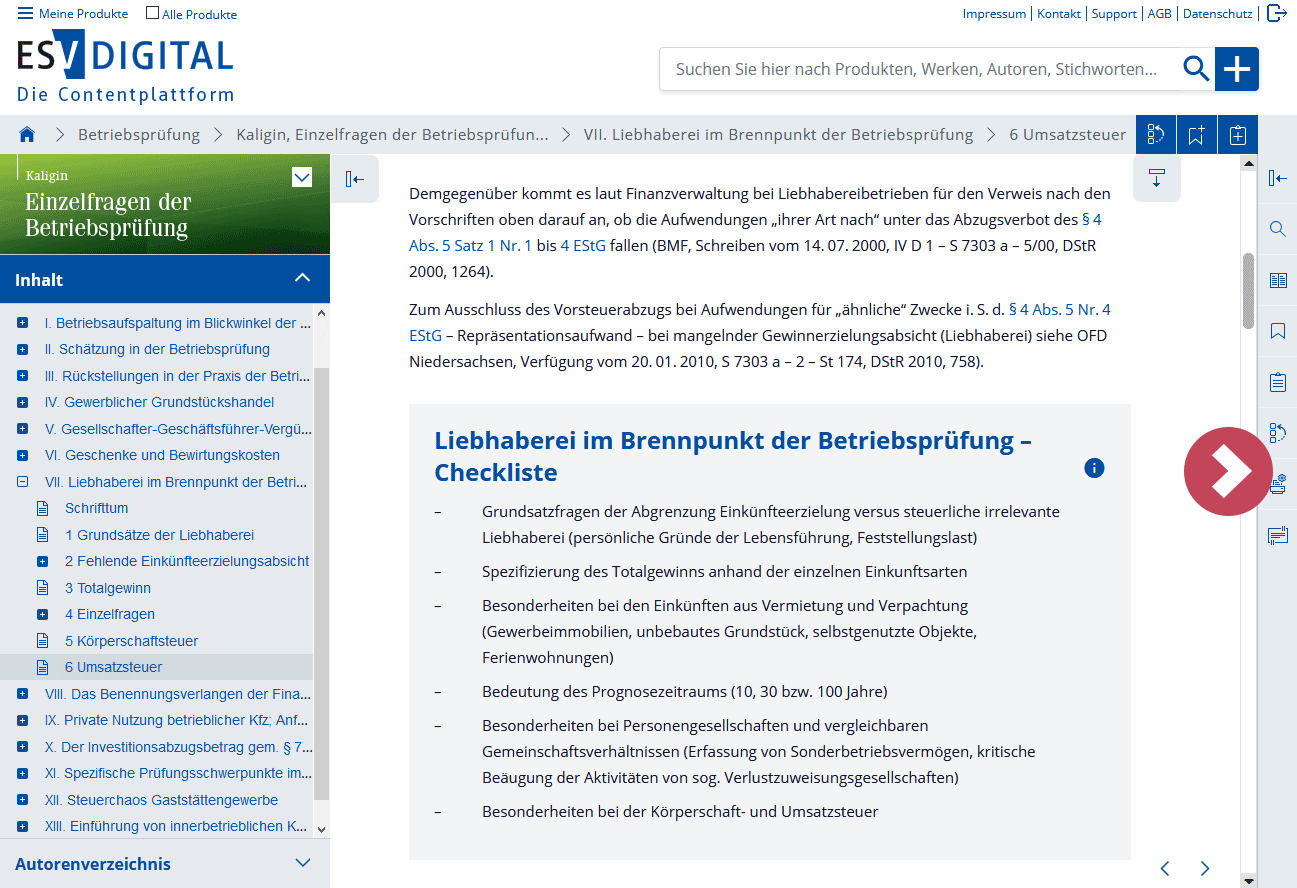This screenshot has width=1297, height=888.
Task: Expand chapter XIII. Einführung von innerbetrieblichen
Action: [22, 826]
